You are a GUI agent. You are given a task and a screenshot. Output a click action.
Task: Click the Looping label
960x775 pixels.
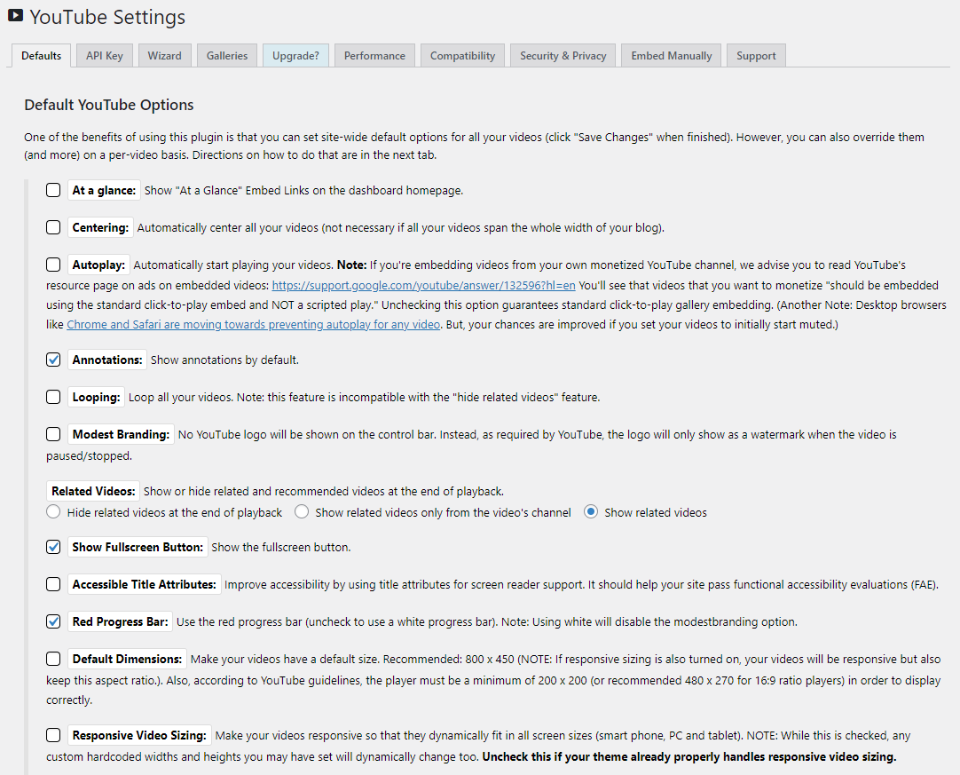point(96,397)
